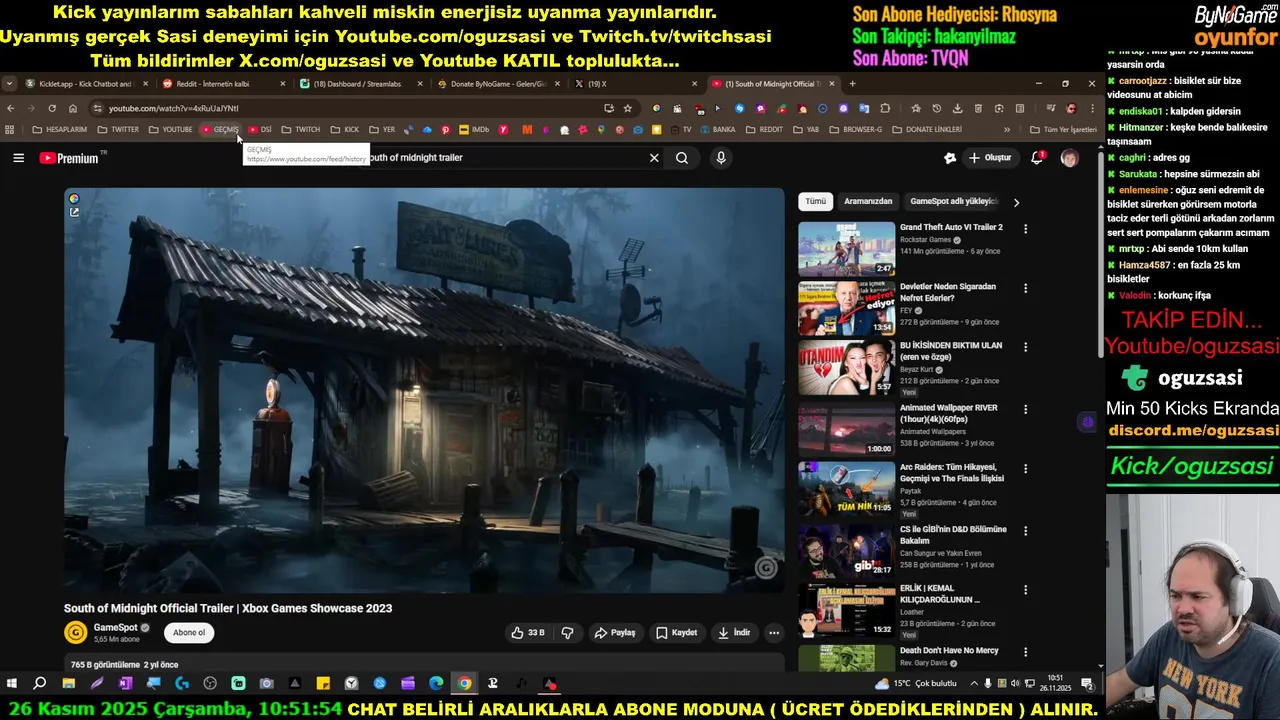Run the search with the magnifier button
Viewport: 1280px width, 720px height.
682,158
